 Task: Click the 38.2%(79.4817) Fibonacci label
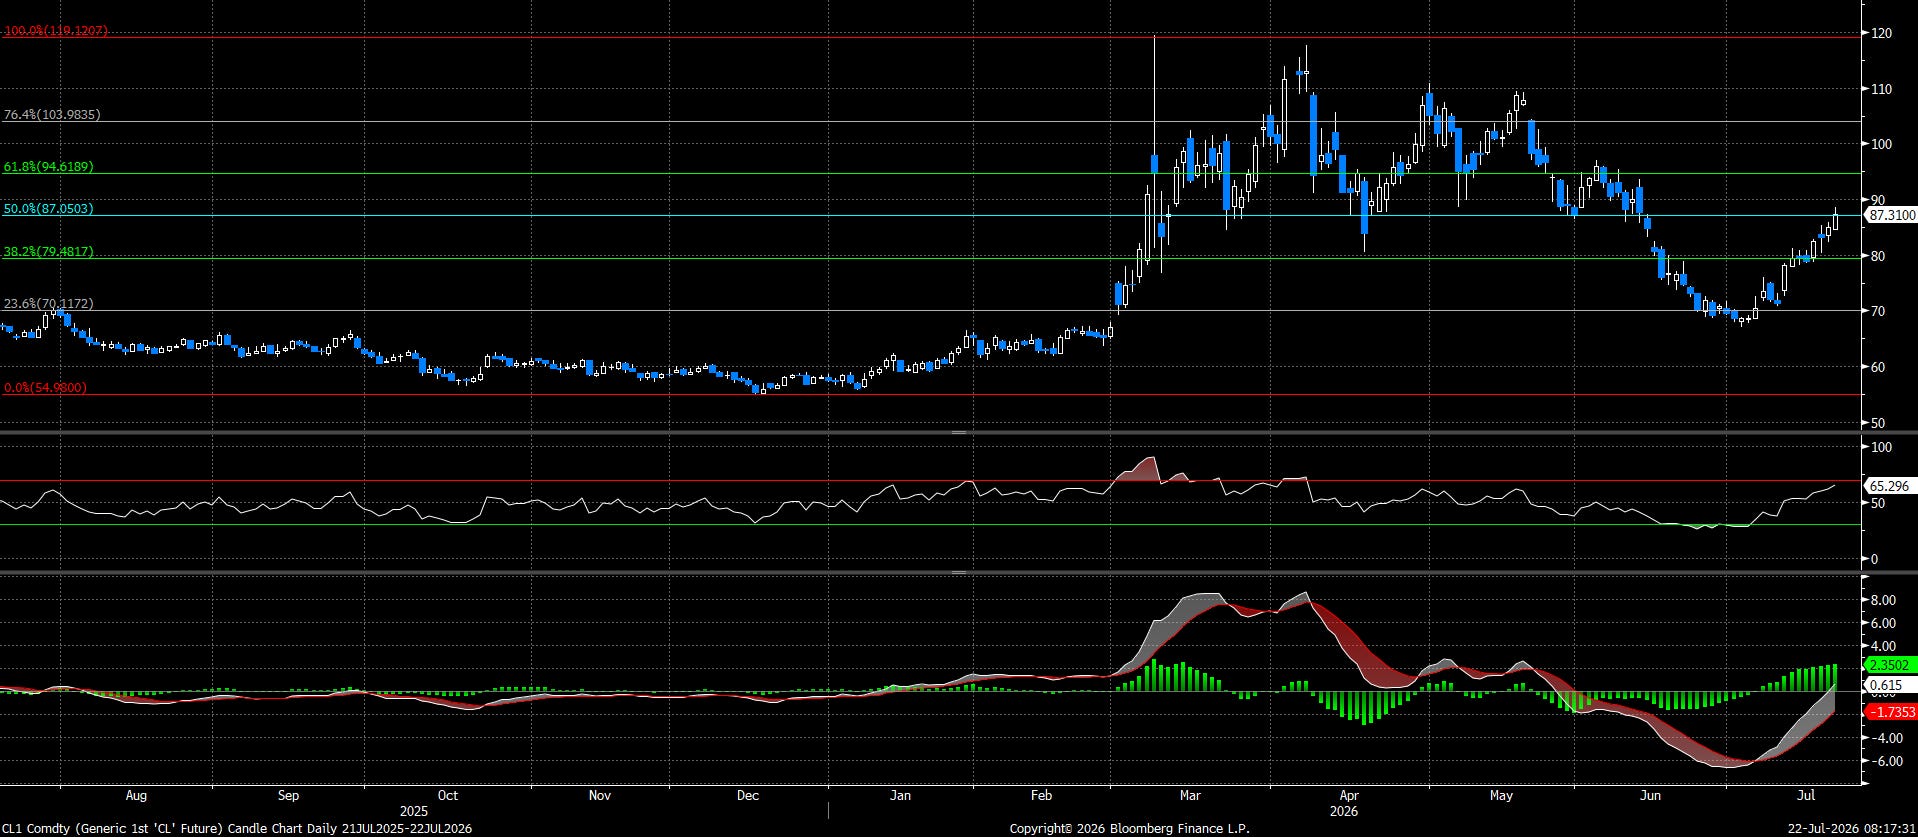tap(48, 252)
